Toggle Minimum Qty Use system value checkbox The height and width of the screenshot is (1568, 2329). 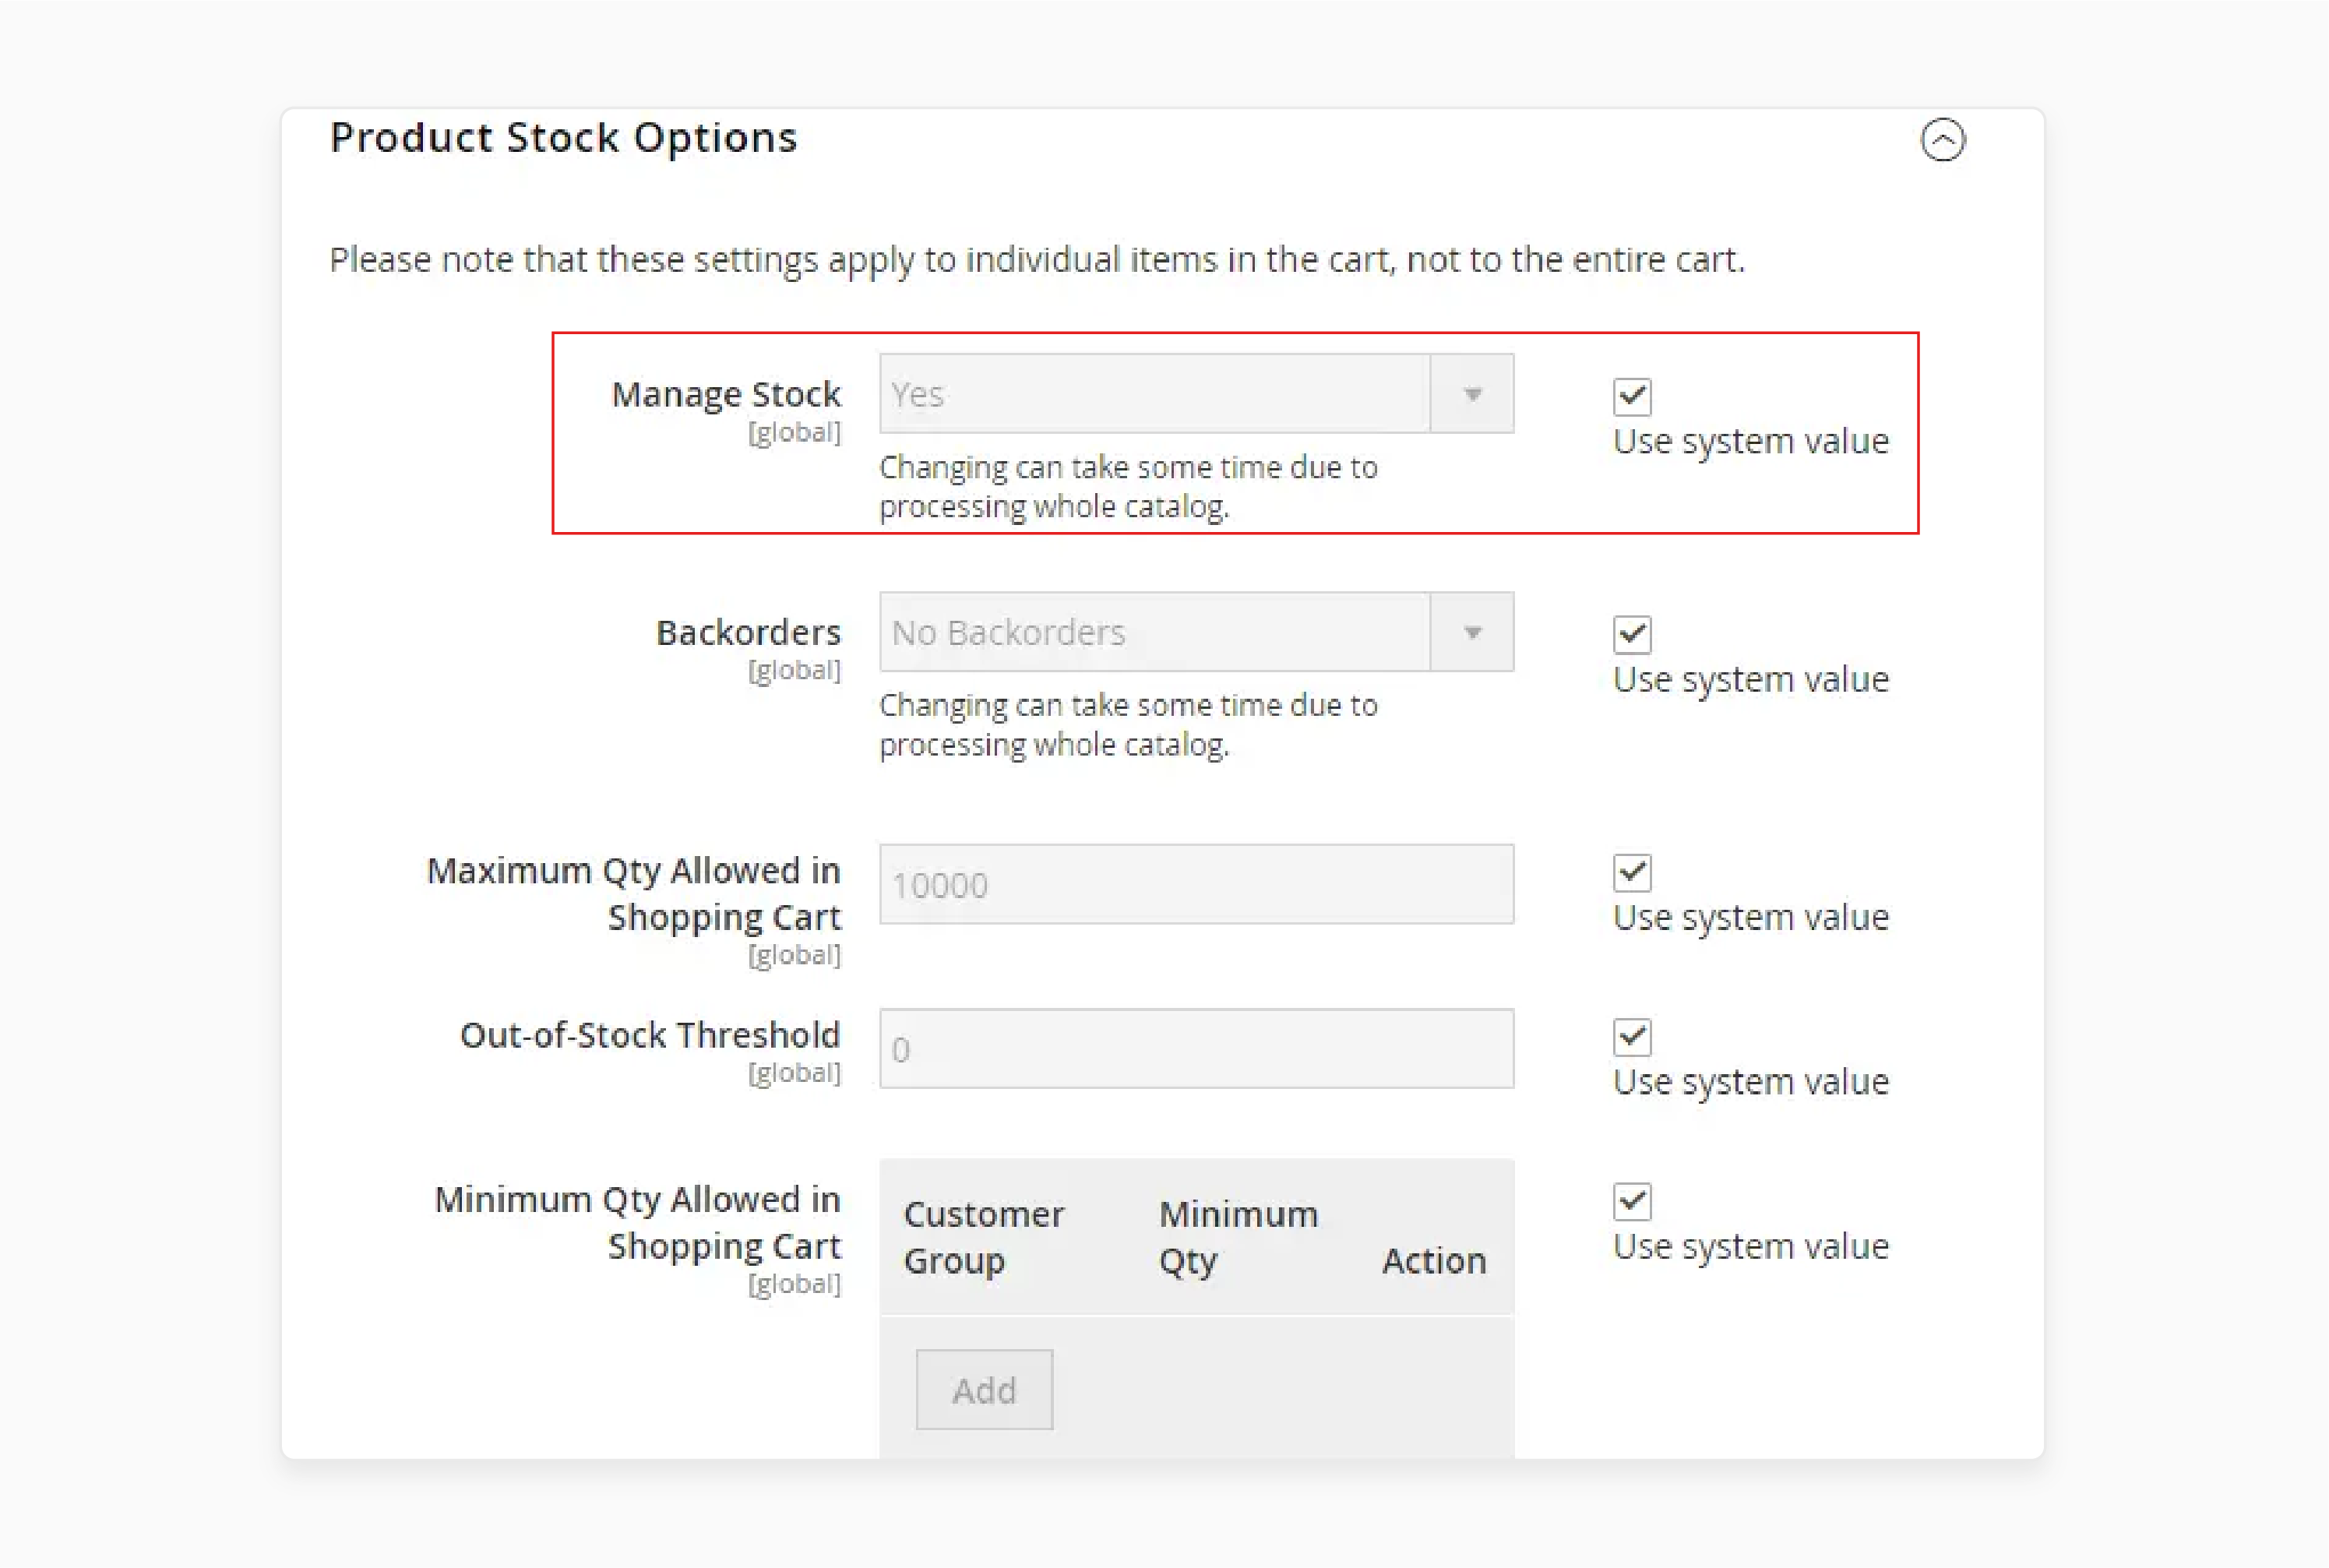point(1629,1199)
